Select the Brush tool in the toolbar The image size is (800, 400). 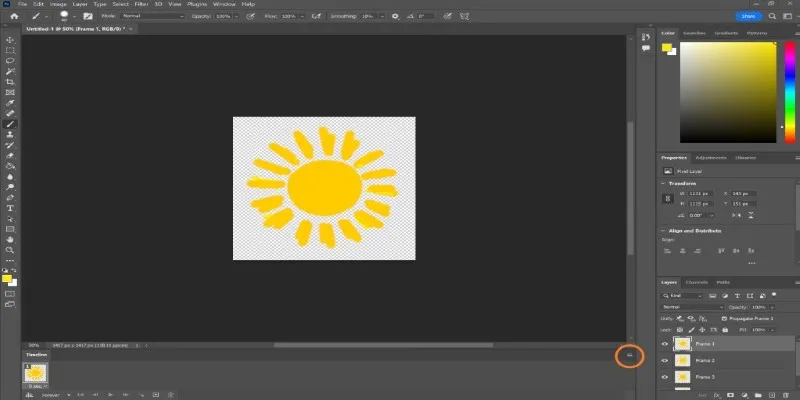pyautogui.click(x=10, y=124)
